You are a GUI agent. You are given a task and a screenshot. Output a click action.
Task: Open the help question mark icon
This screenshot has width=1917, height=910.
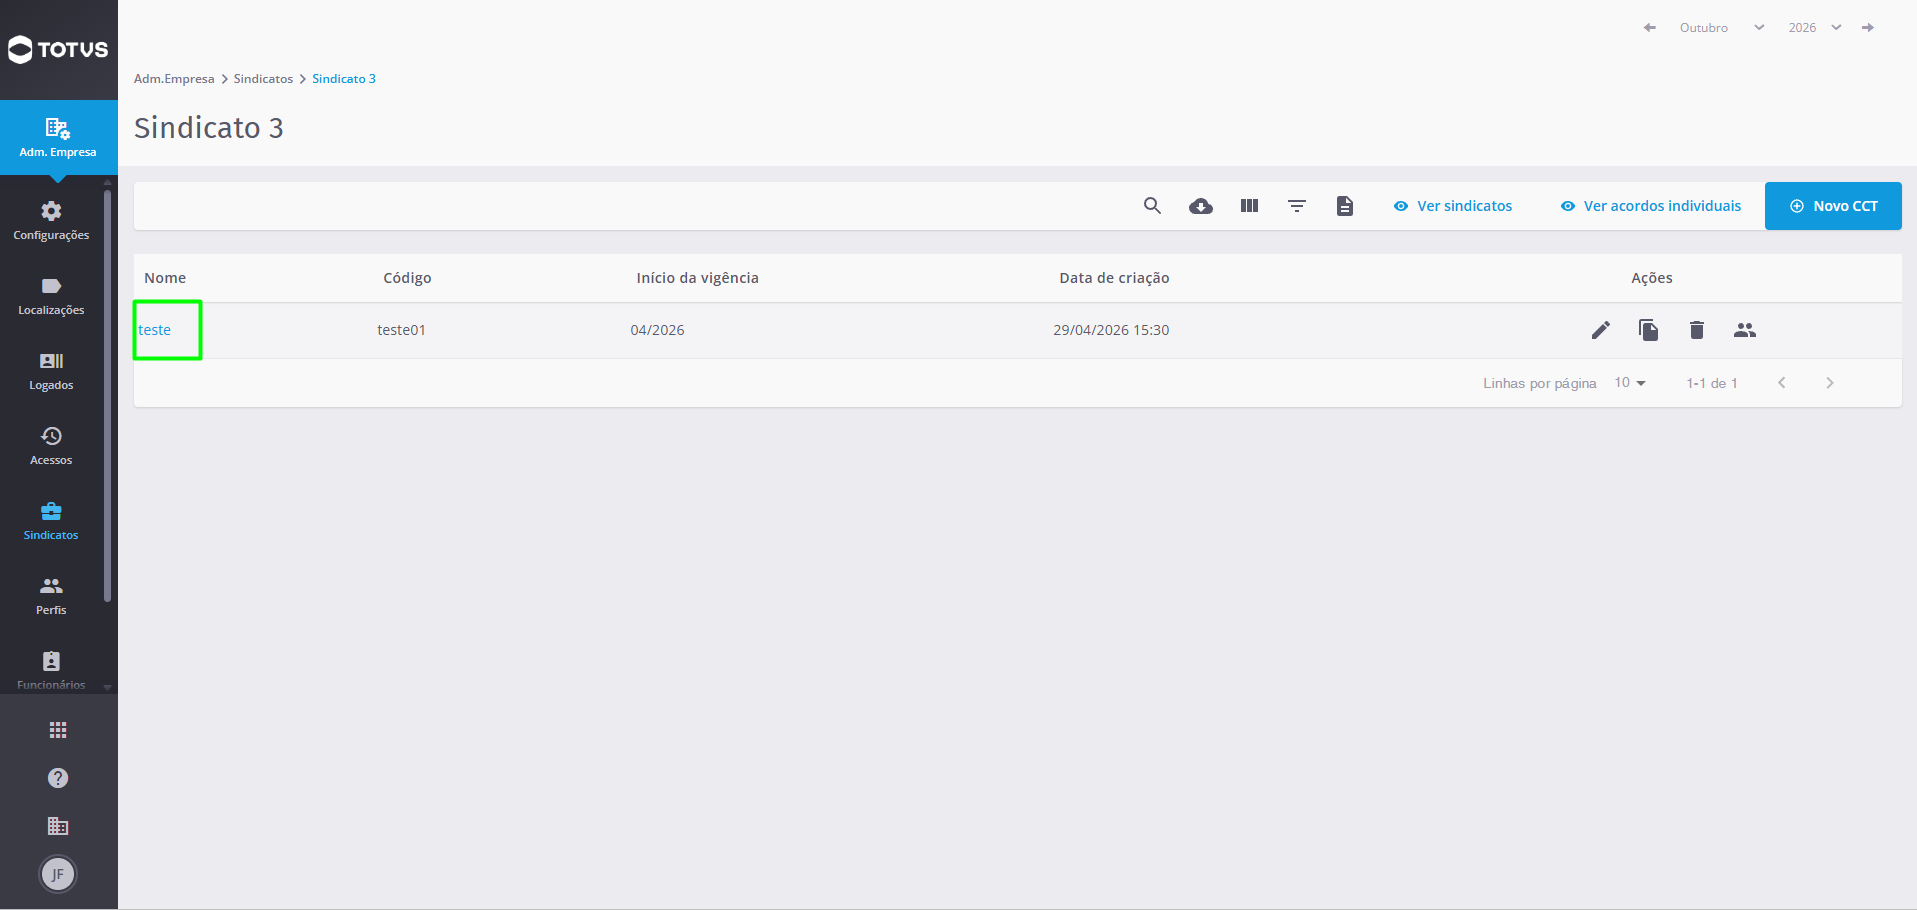(x=58, y=778)
